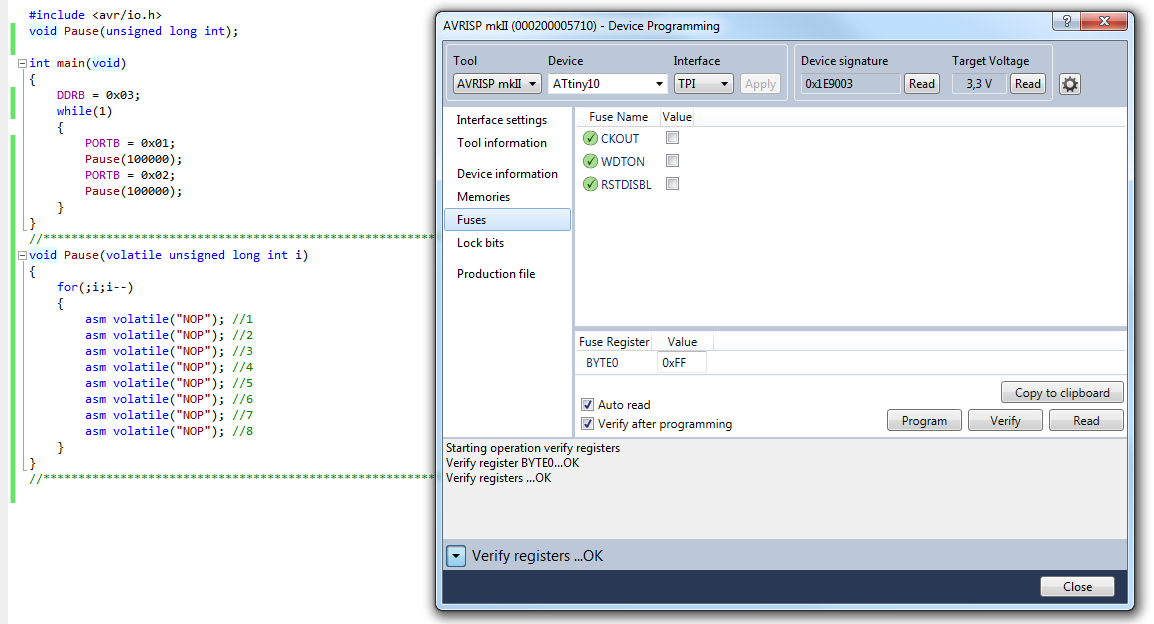This screenshot has width=1154, height=624.
Task: Enable the WDTON fuse checkbox
Action: tap(672, 160)
